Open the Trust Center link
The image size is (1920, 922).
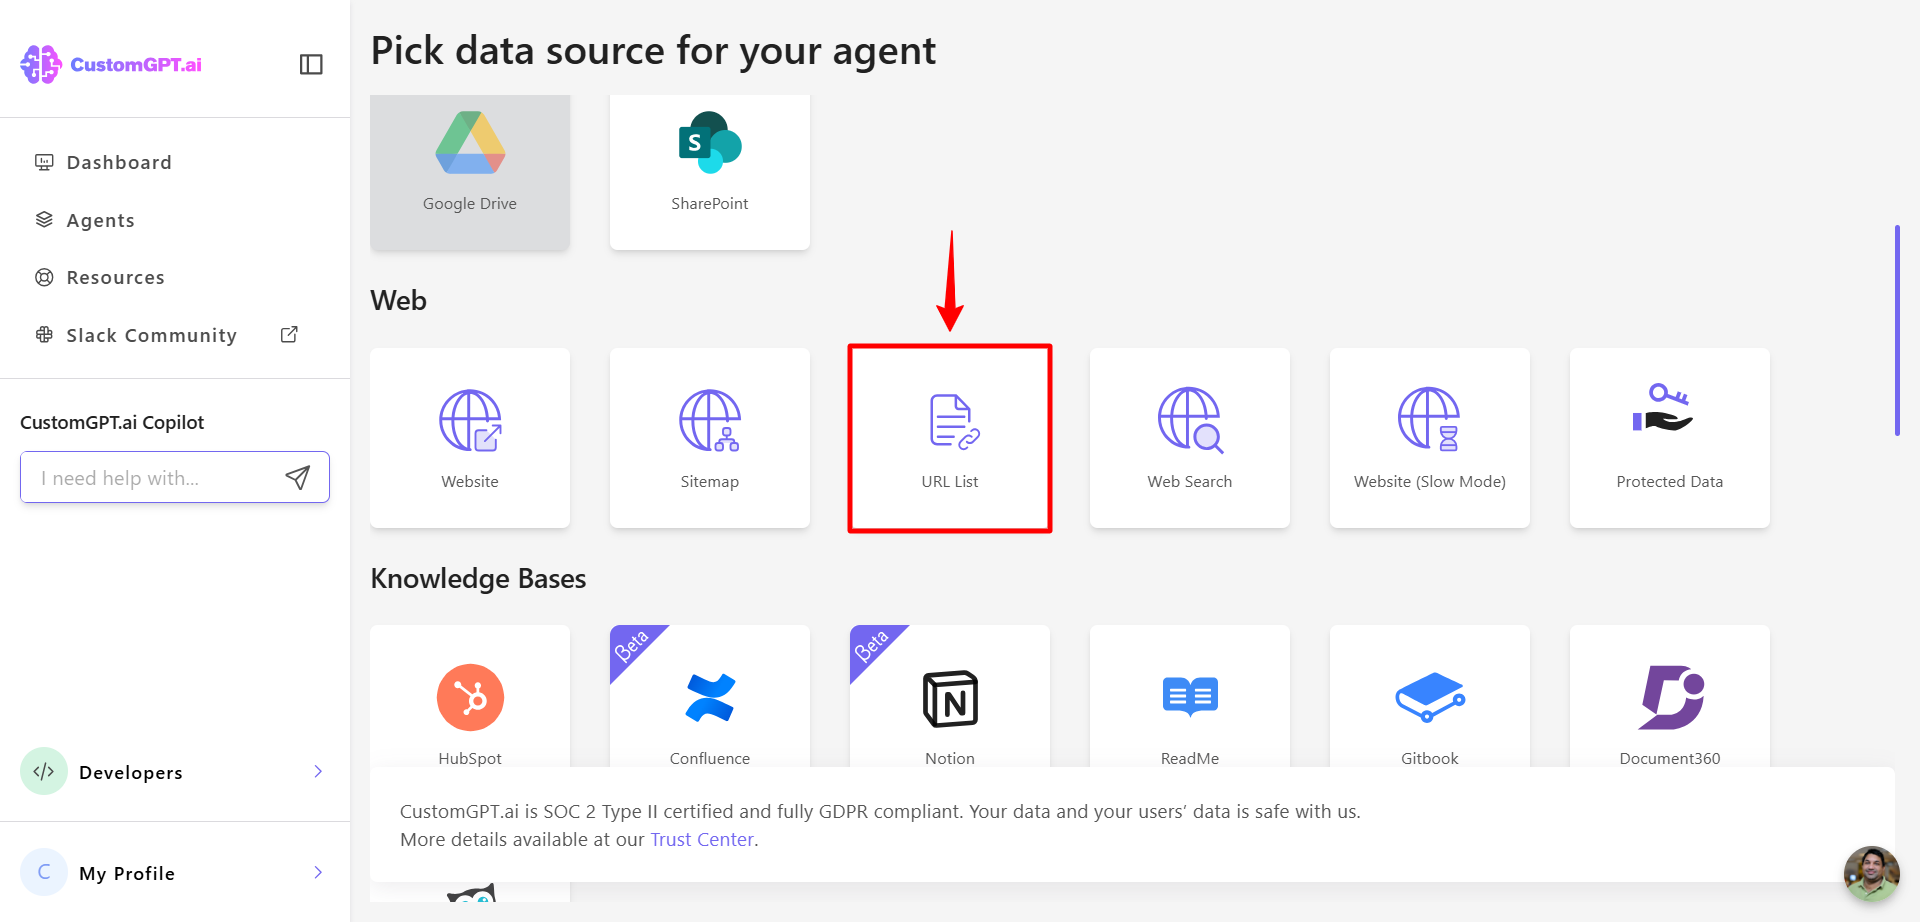click(702, 839)
